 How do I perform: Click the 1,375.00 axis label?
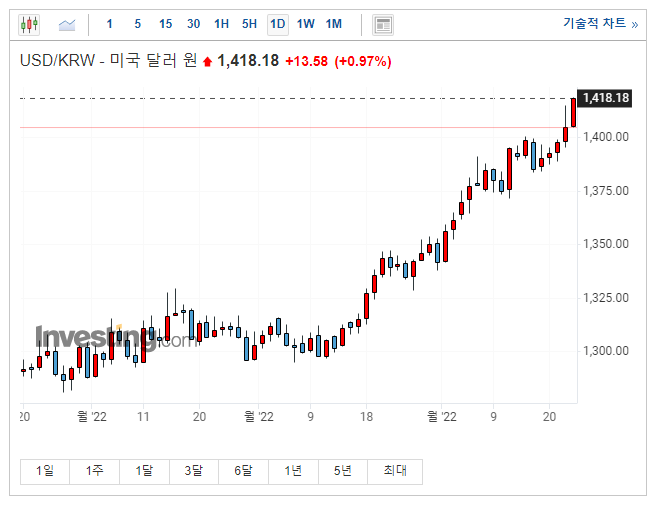pos(606,191)
